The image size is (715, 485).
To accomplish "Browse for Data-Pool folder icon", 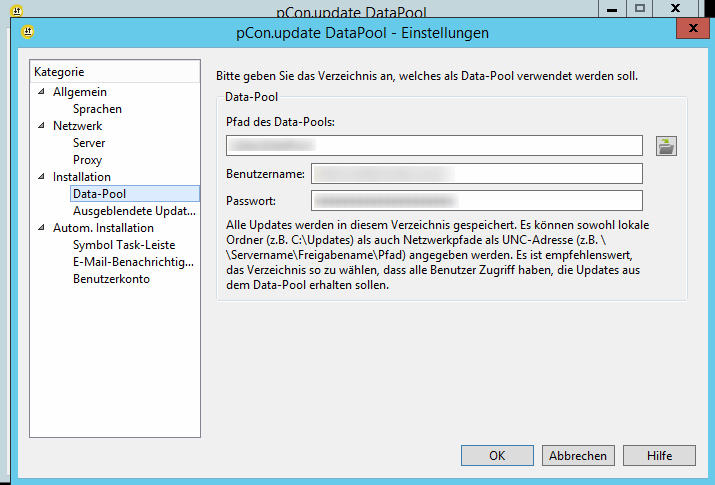I will pyautogui.click(x=666, y=146).
